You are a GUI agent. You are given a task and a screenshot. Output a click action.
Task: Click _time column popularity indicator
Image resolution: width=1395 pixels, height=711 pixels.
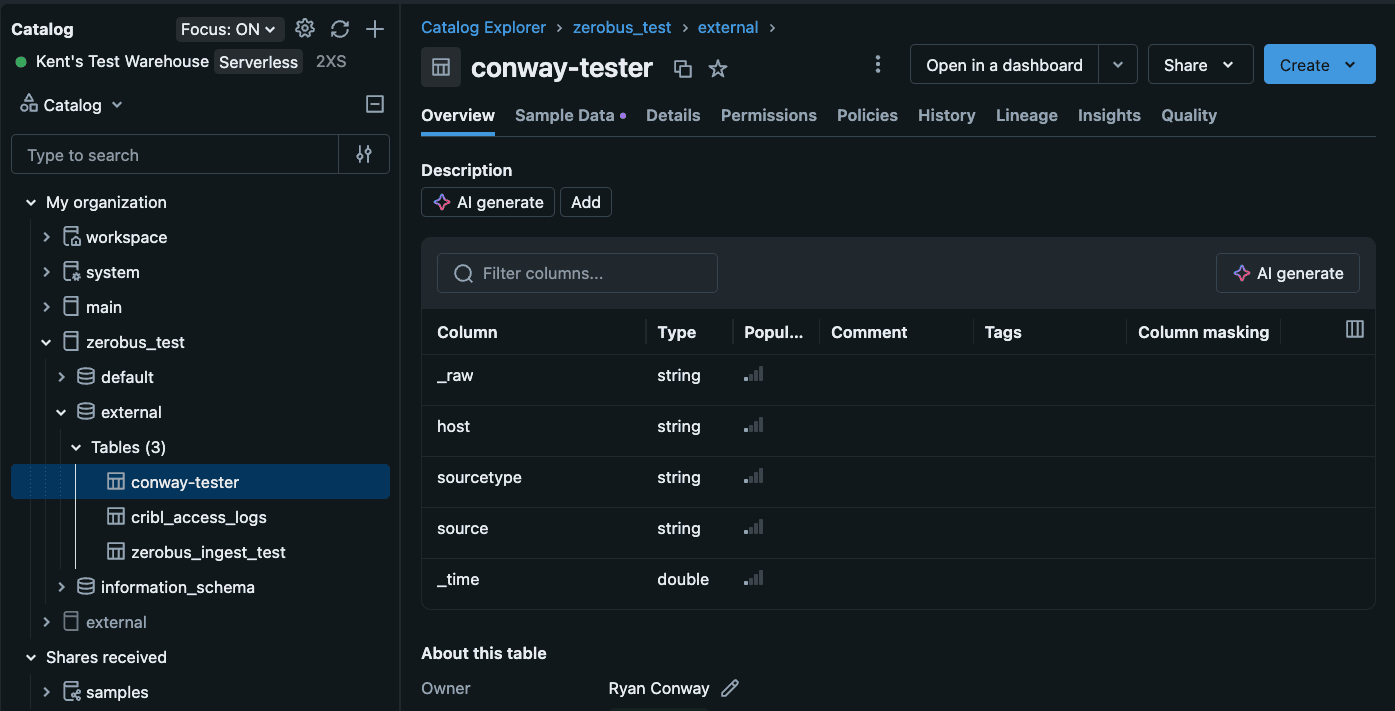[x=753, y=578]
